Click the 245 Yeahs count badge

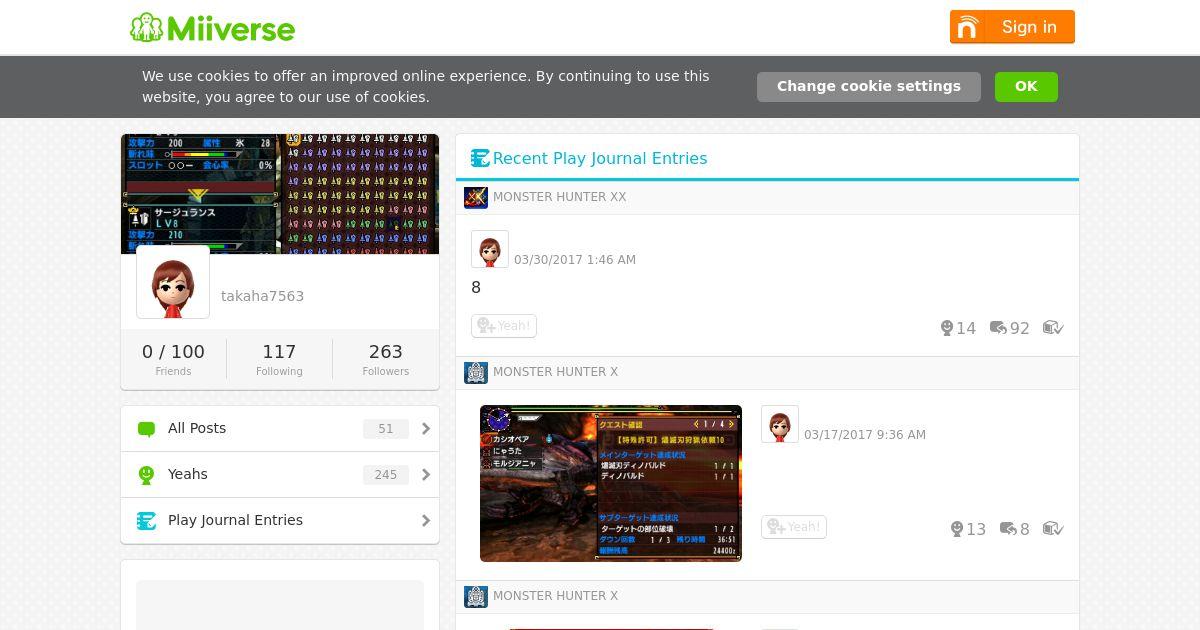click(x=386, y=475)
